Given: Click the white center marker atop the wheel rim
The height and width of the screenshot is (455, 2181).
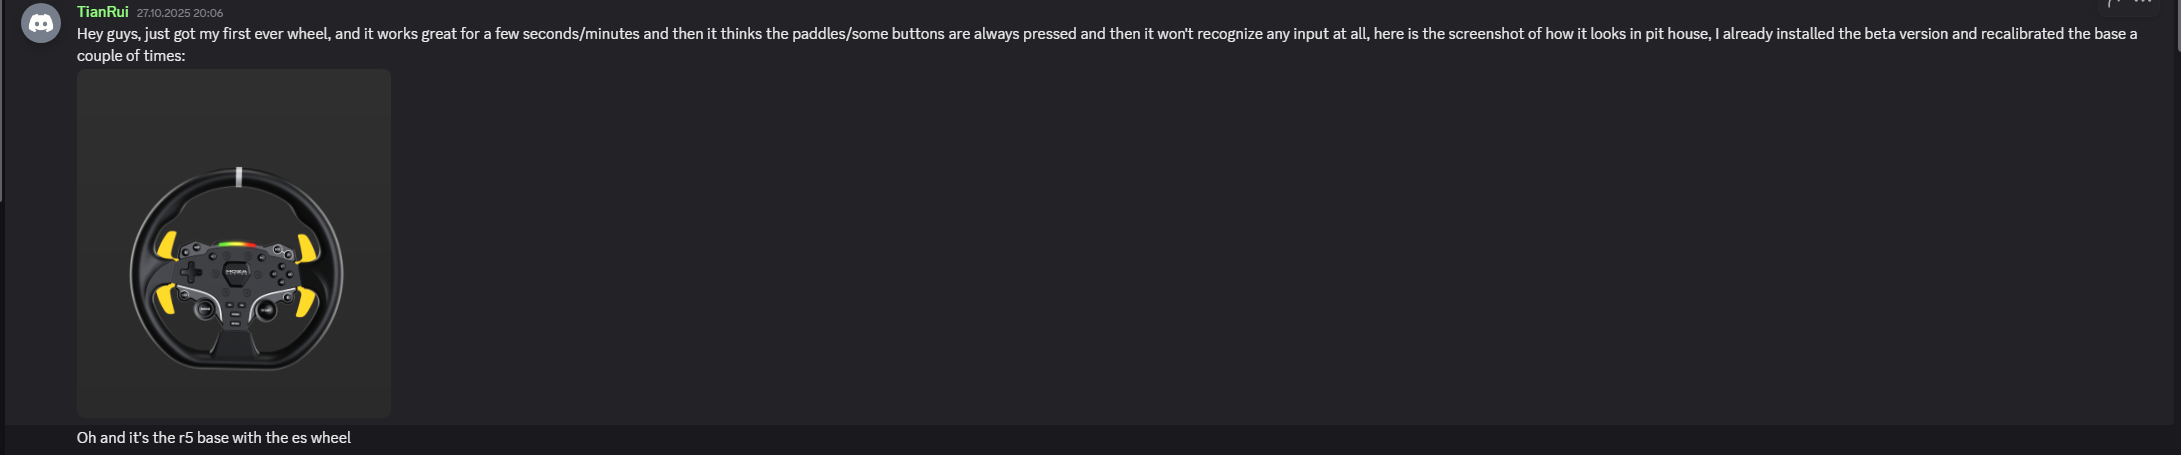Looking at the screenshot, I should click(238, 177).
